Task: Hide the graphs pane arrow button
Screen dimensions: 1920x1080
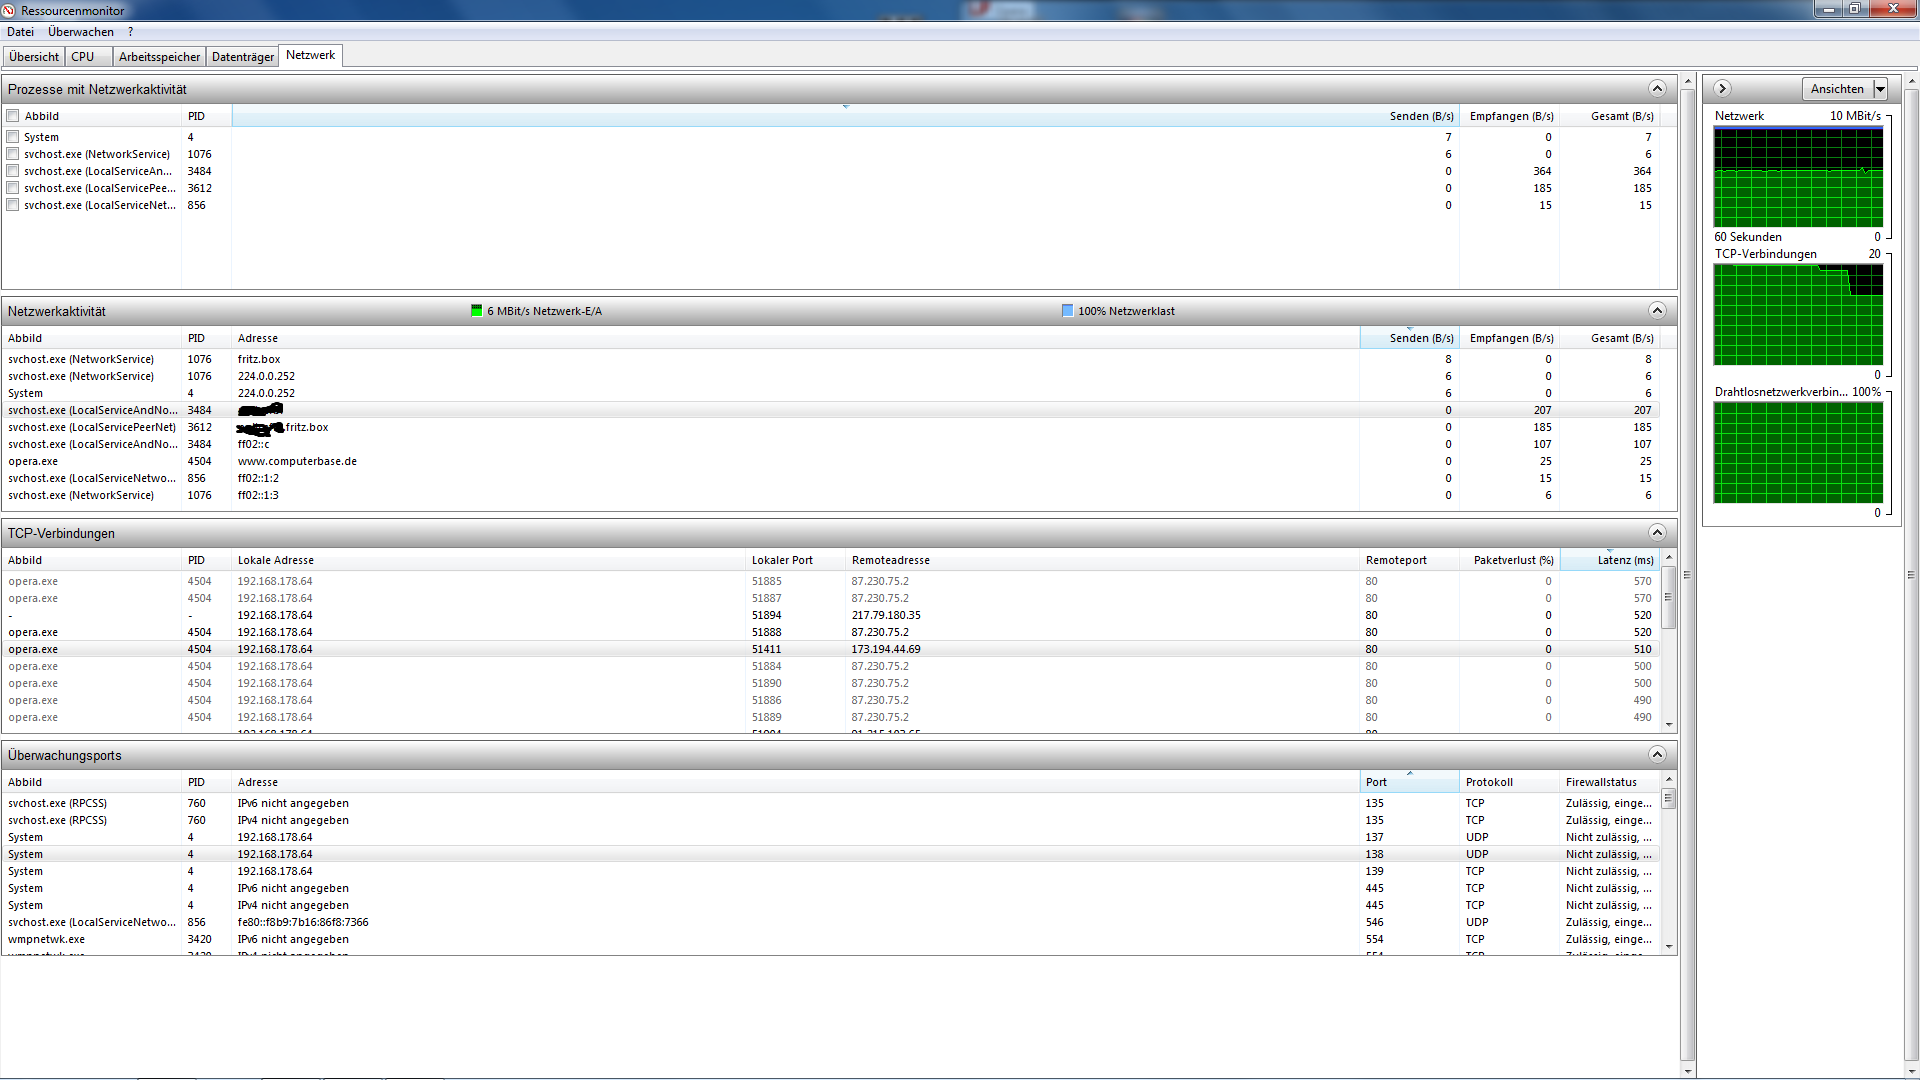Action: (x=1722, y=89)
